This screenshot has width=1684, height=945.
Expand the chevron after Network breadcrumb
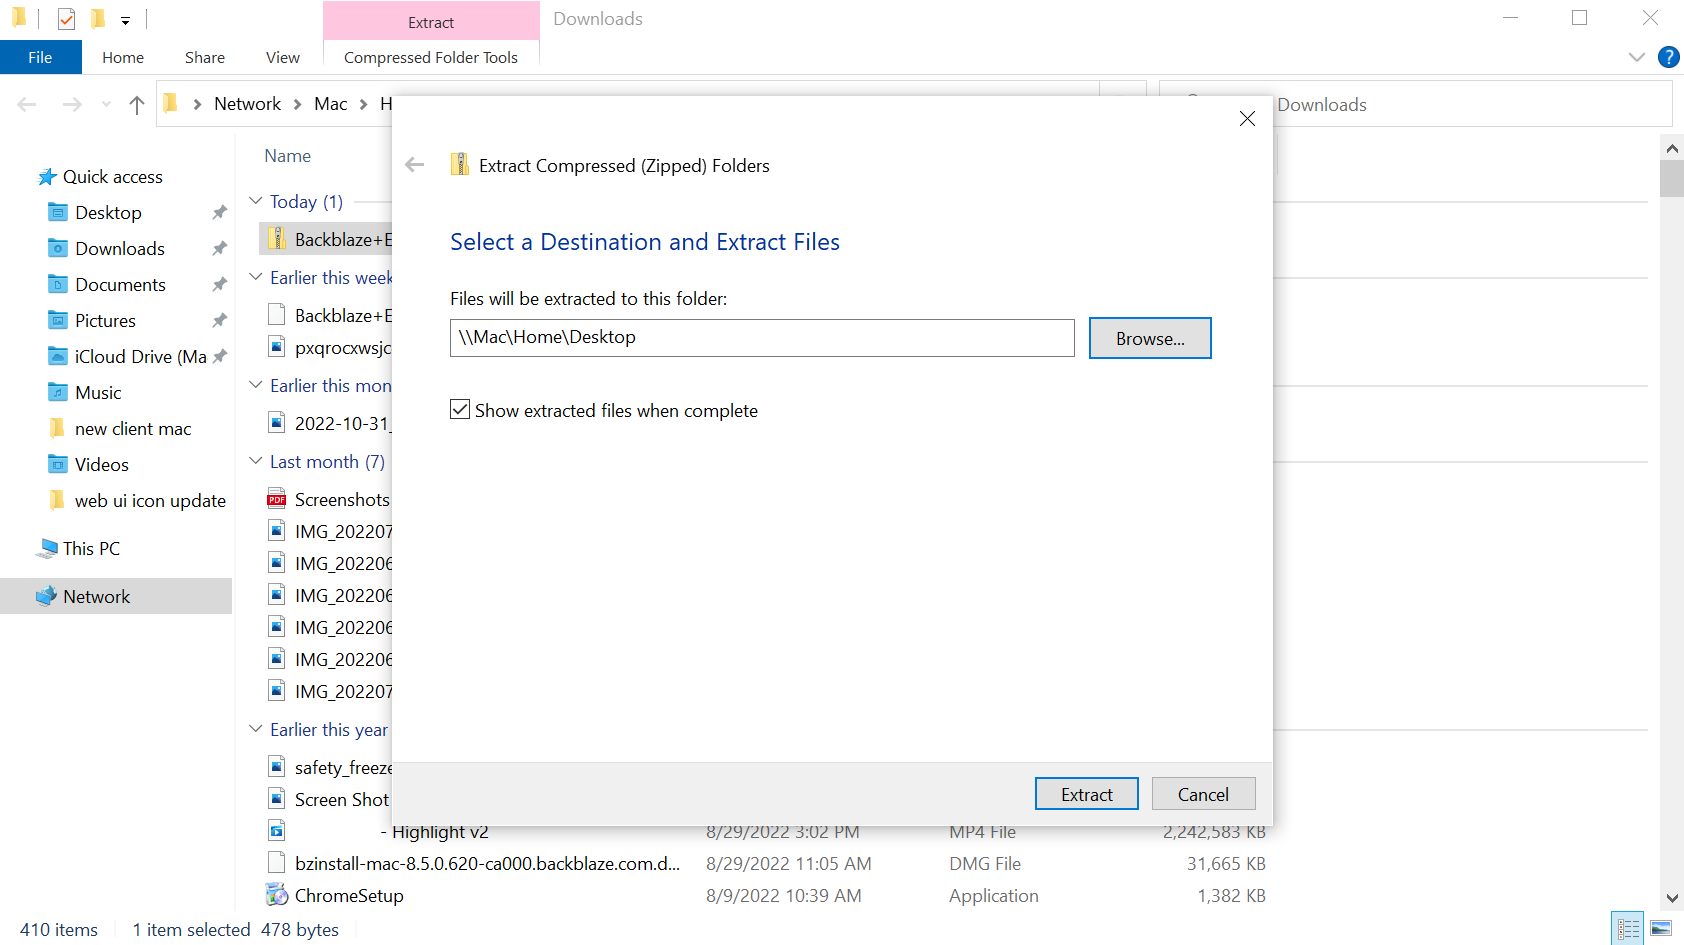(x=297, y=104)
